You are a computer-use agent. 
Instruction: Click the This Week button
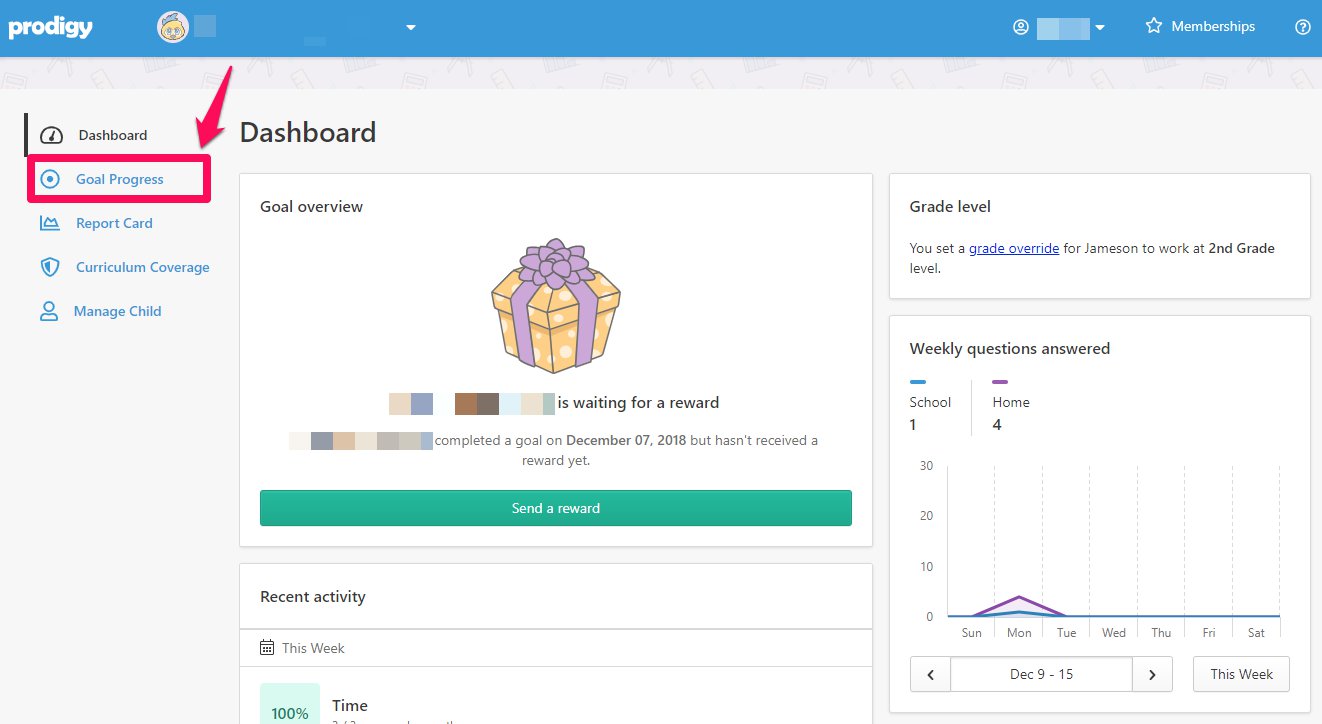[1241, 674]
